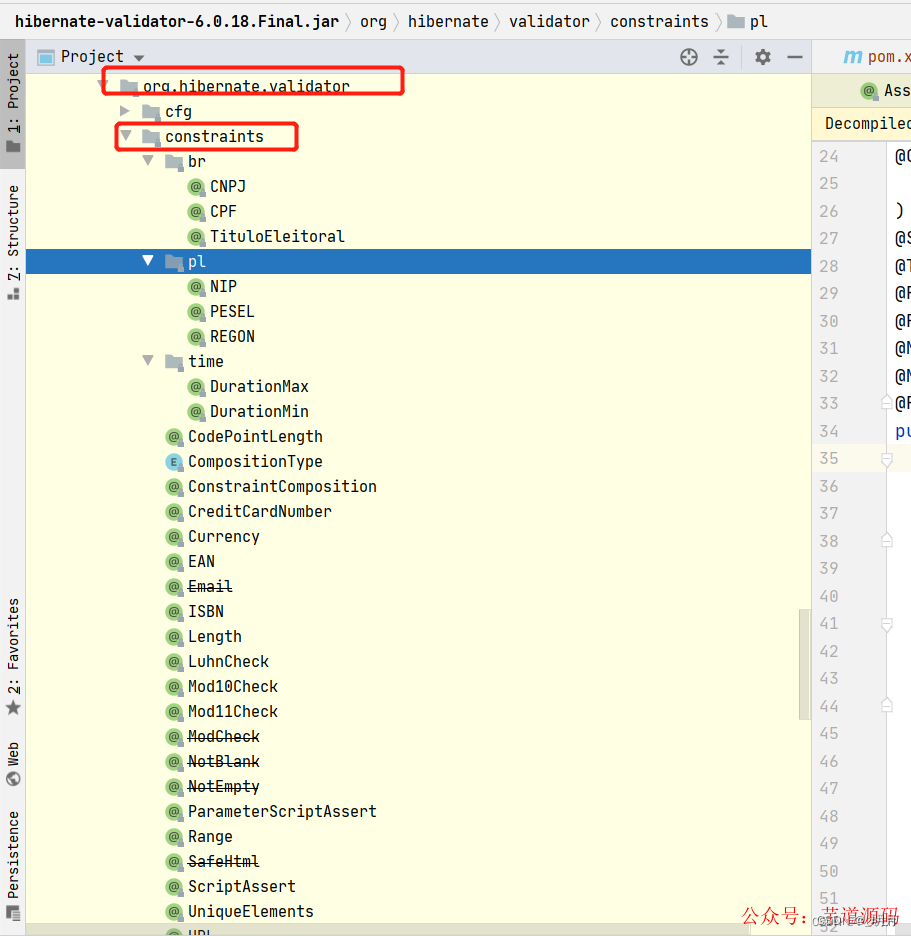Click the deprecated Email annotation icon

pos(174,587)
